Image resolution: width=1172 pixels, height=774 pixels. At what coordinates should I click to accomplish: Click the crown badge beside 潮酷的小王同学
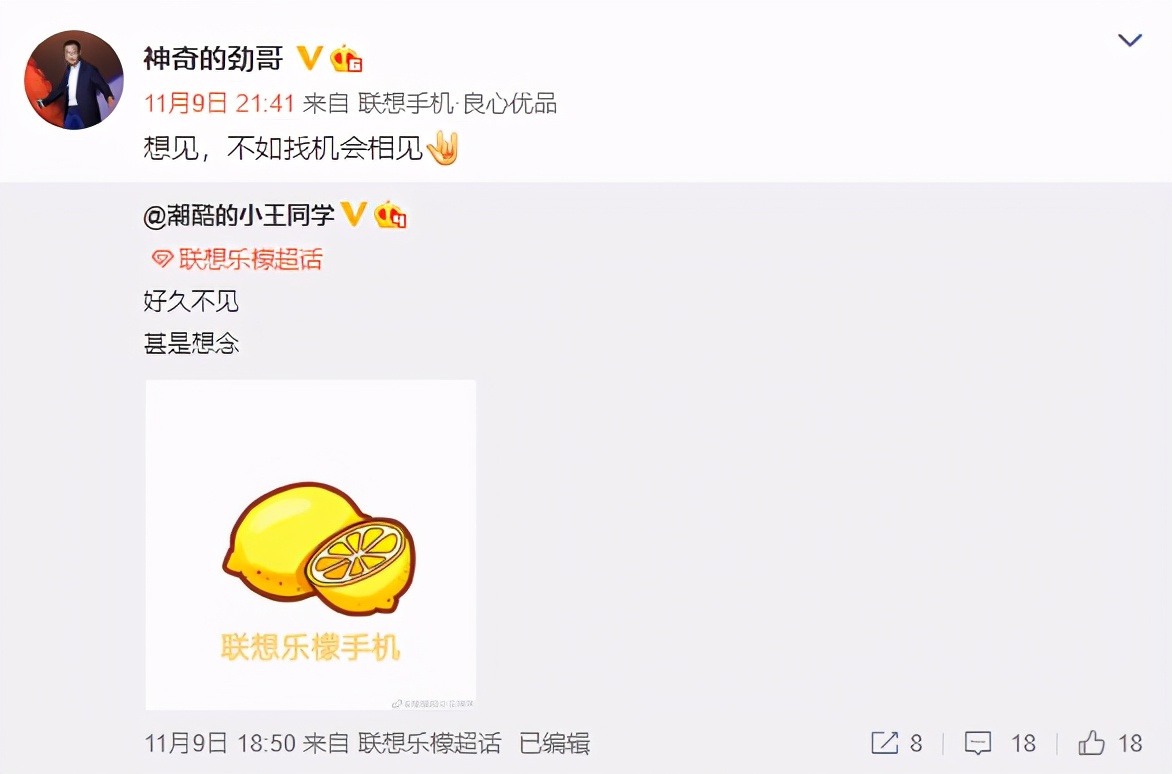390,215
